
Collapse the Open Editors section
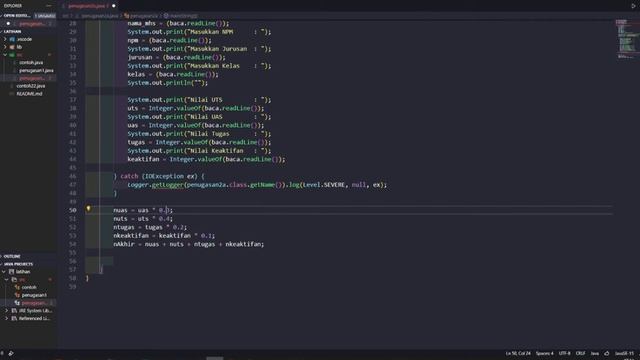tap(2, 16)
